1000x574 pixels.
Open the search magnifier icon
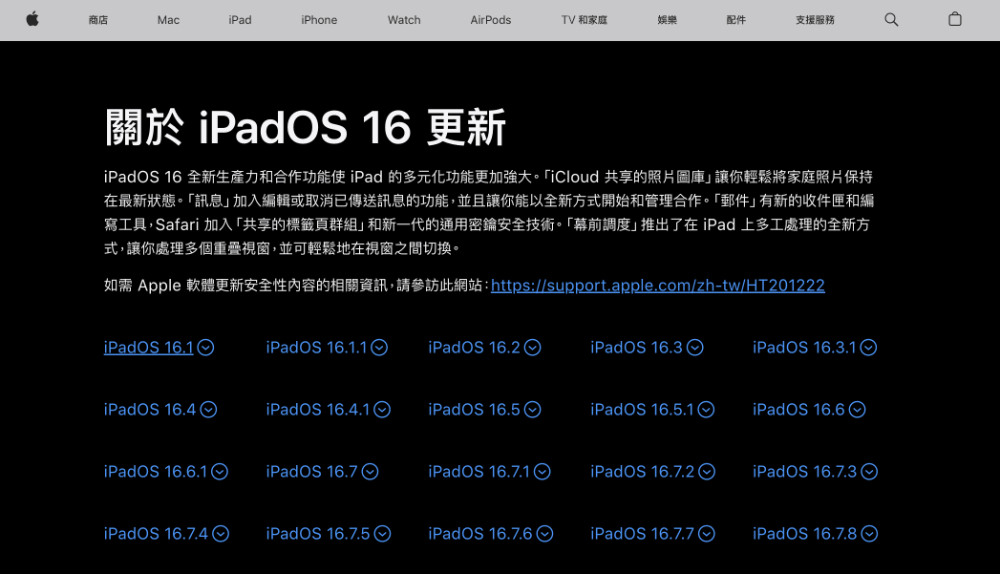click(x=891, y=20)
